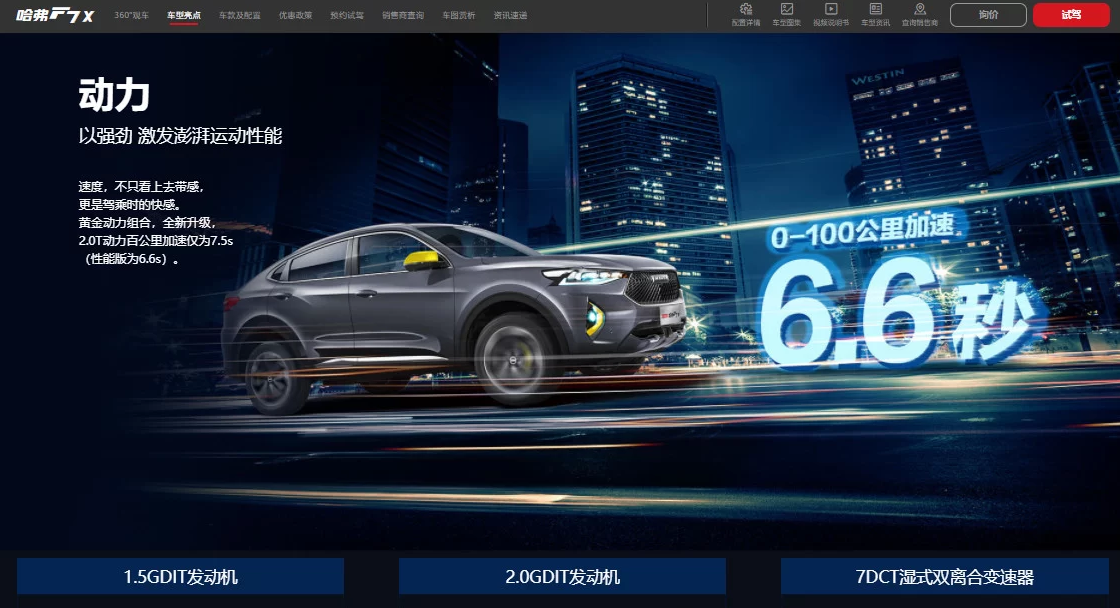The width and height of the screenshot is (1120, 608).
Task: Open the 车型资讯 news icon
Action: (x=875, y=9)
